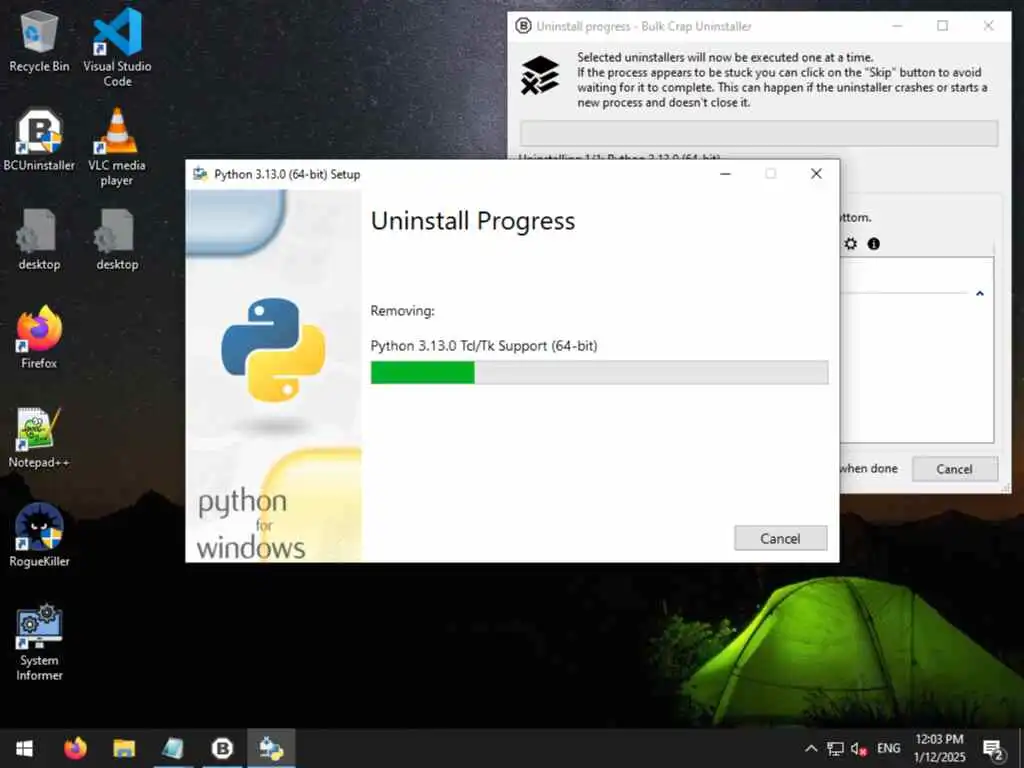Open the notification center icon

click(x=993, y=749)
